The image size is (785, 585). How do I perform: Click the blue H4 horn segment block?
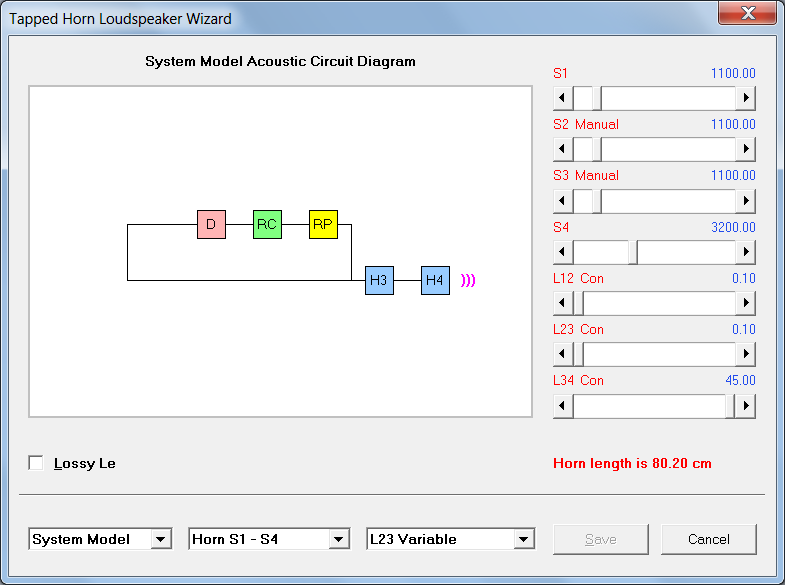click(x=435, y=280)
